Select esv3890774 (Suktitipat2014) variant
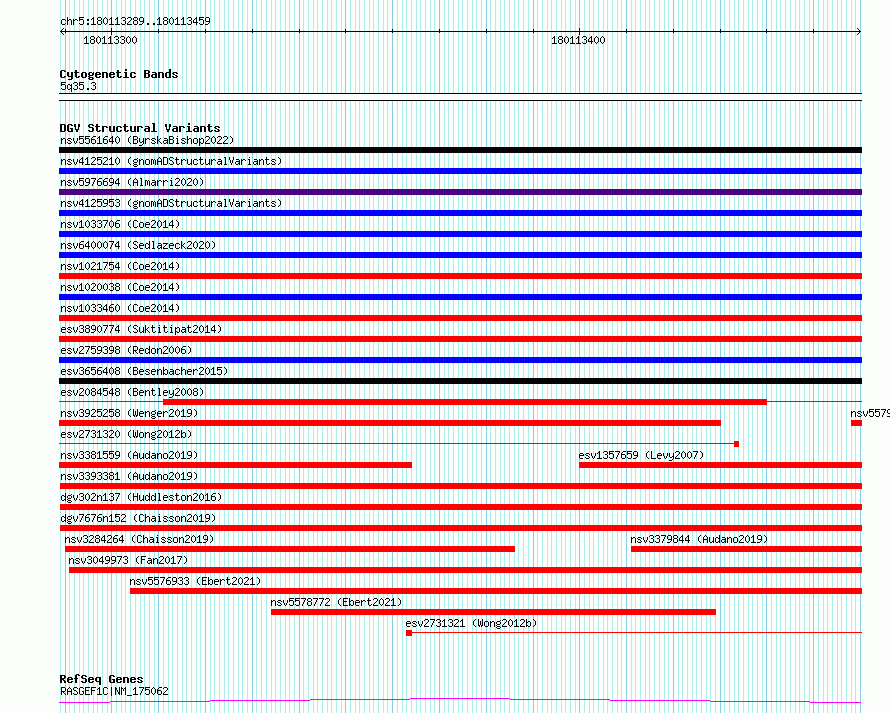The image size is (890, 713). 141,329
